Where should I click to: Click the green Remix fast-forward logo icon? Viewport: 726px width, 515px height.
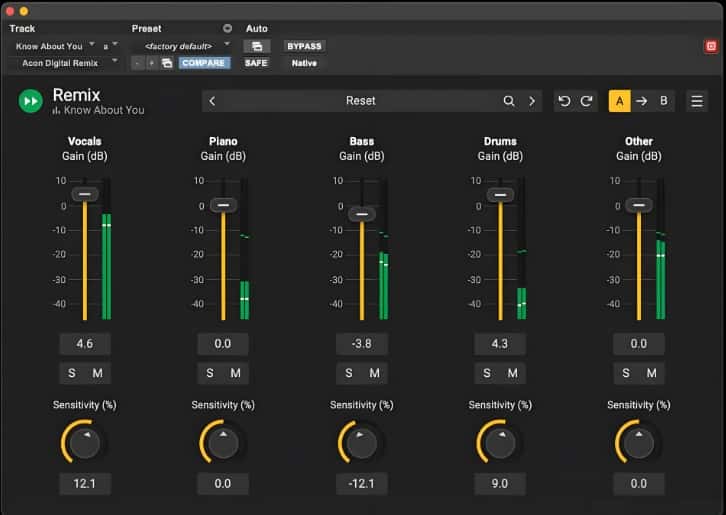click(x=31, y=101)
